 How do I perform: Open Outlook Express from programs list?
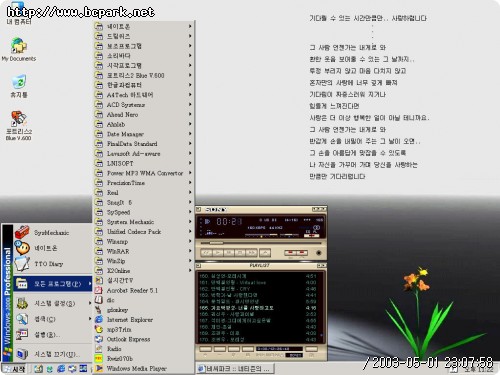(x=143, y=339)
